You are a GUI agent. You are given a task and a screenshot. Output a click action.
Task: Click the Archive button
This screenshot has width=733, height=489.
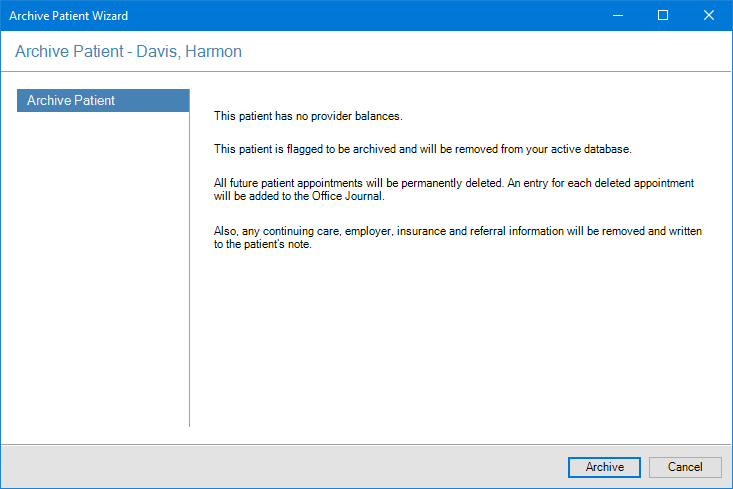pyautogui.click(x=604, y=467)
